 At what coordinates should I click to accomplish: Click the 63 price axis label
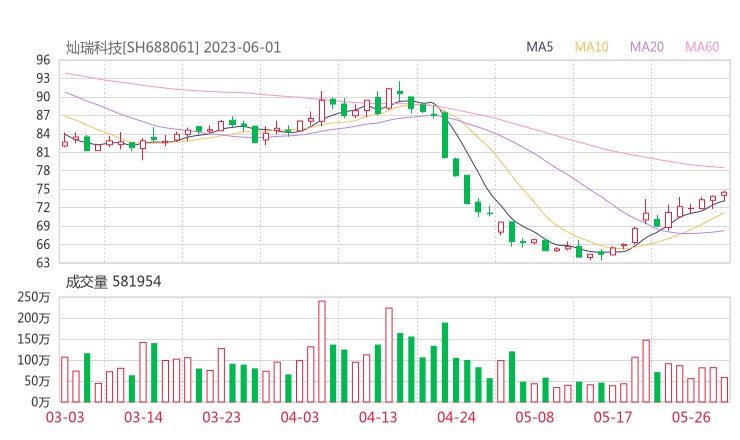[x=42, y=263]
